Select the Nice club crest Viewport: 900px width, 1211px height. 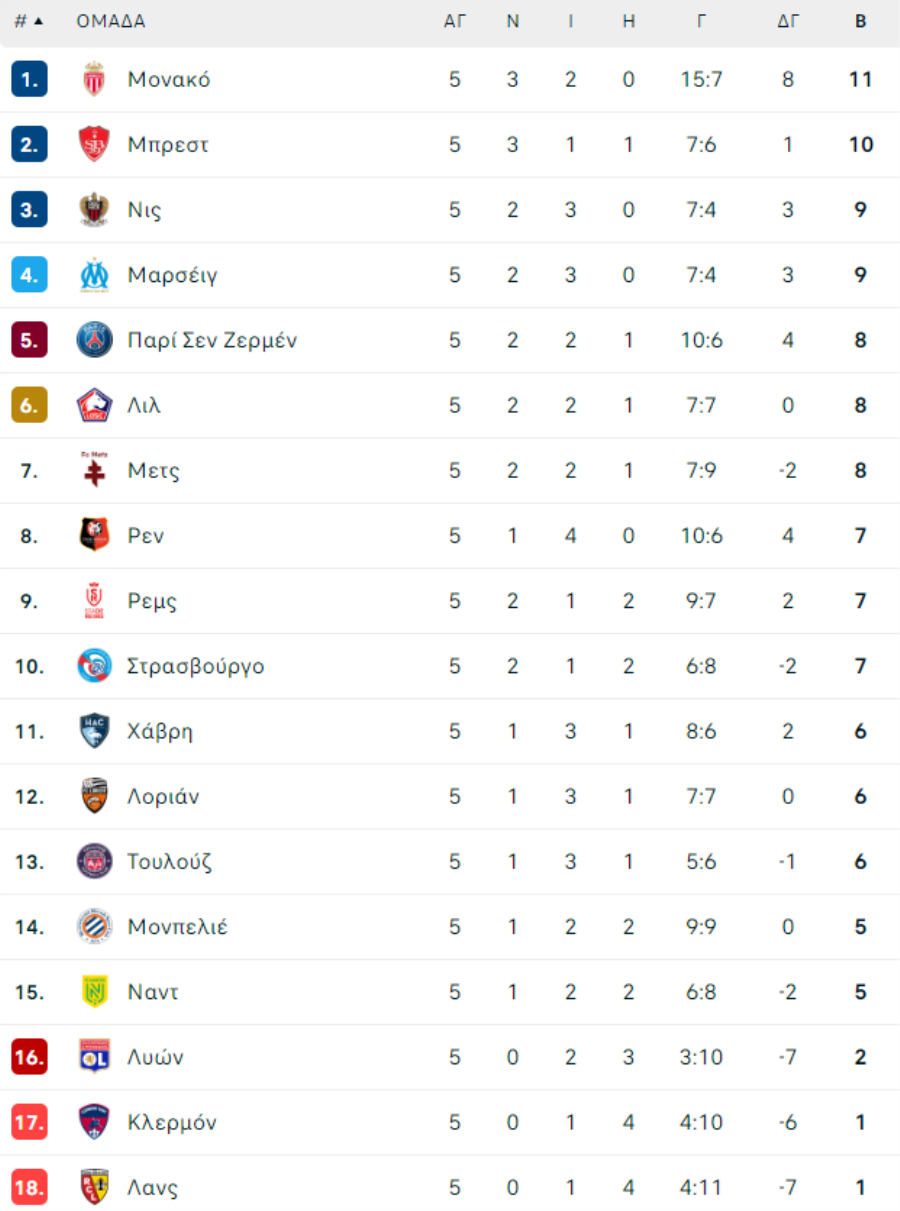[x=94, y=210]
